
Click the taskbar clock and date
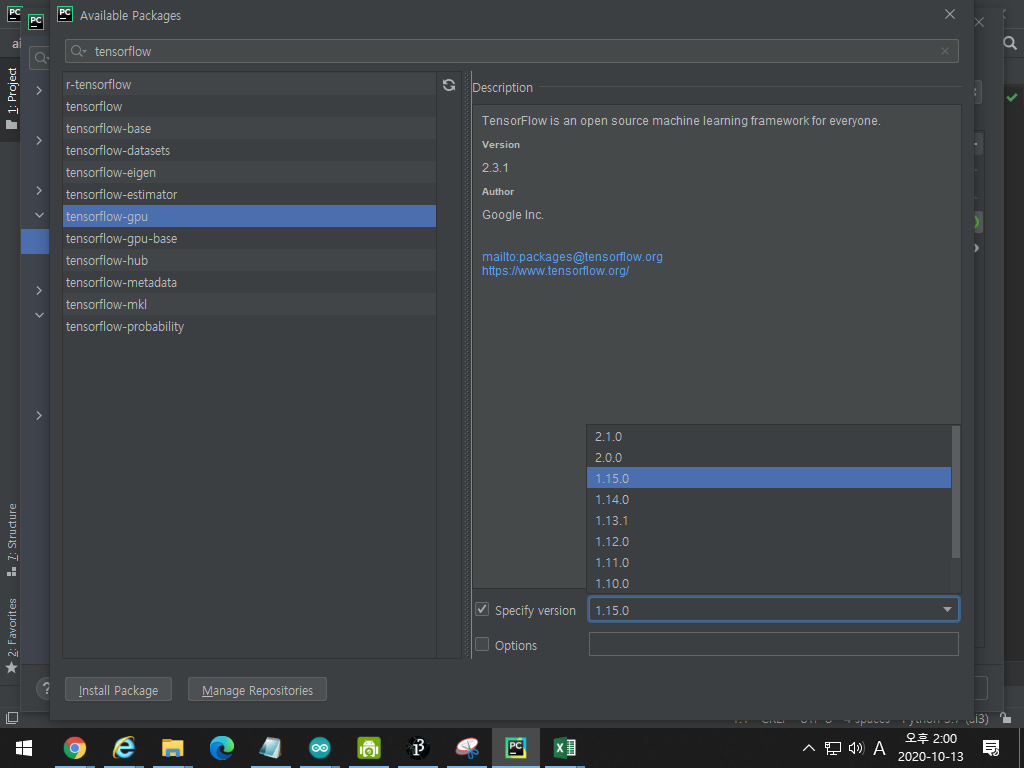931,748
